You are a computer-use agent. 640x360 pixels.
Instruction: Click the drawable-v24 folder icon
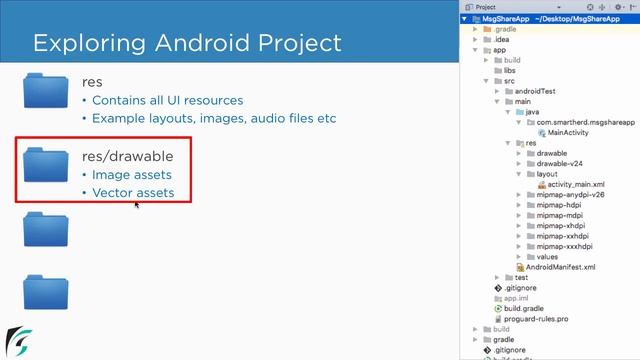[x=531, y=164]
